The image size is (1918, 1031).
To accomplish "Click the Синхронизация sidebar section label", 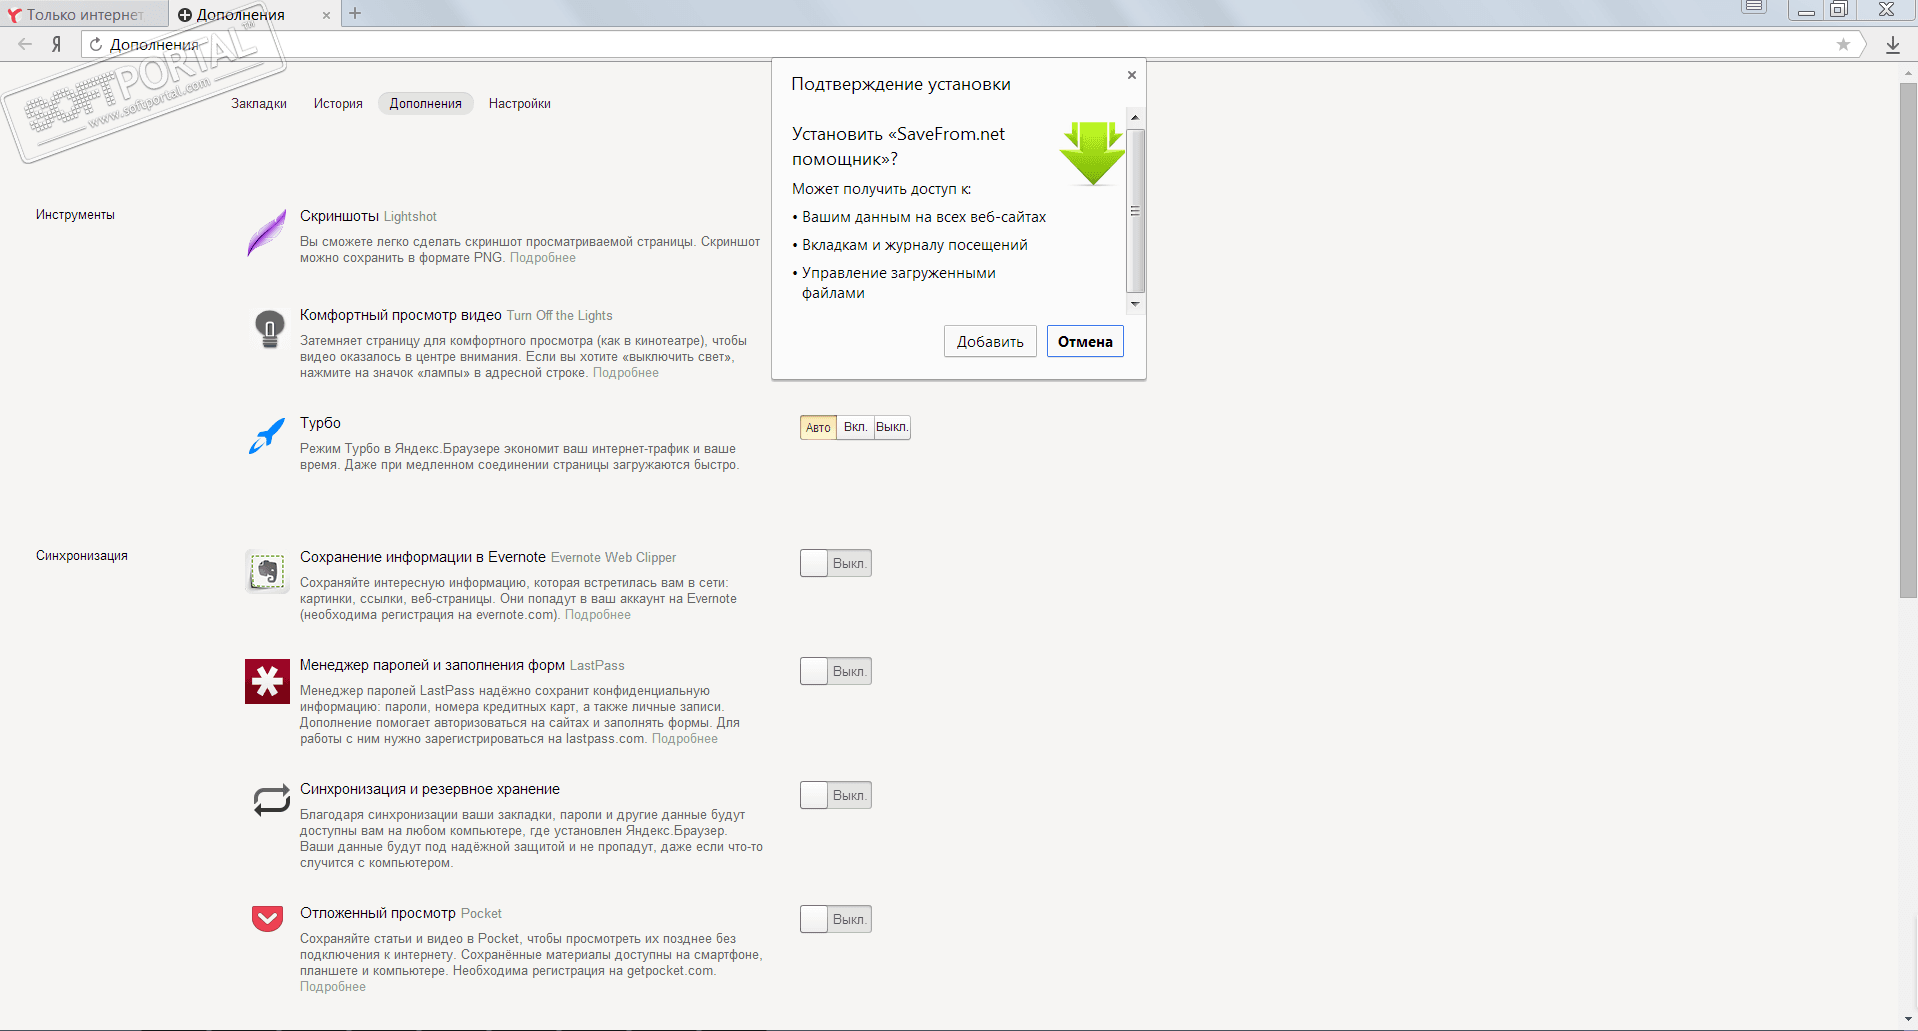I will tap(82, 556).
